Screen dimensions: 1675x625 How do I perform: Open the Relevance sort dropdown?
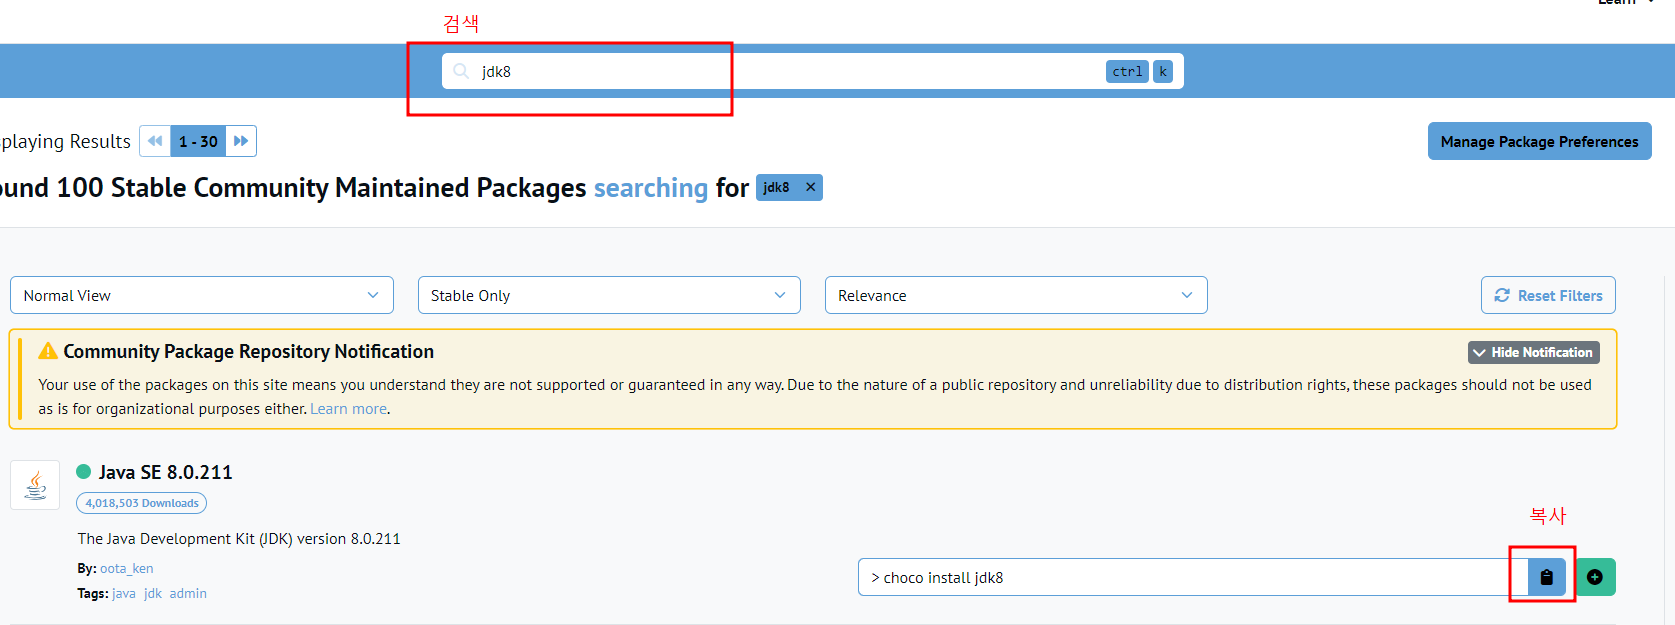click(x=1016, y=295)
